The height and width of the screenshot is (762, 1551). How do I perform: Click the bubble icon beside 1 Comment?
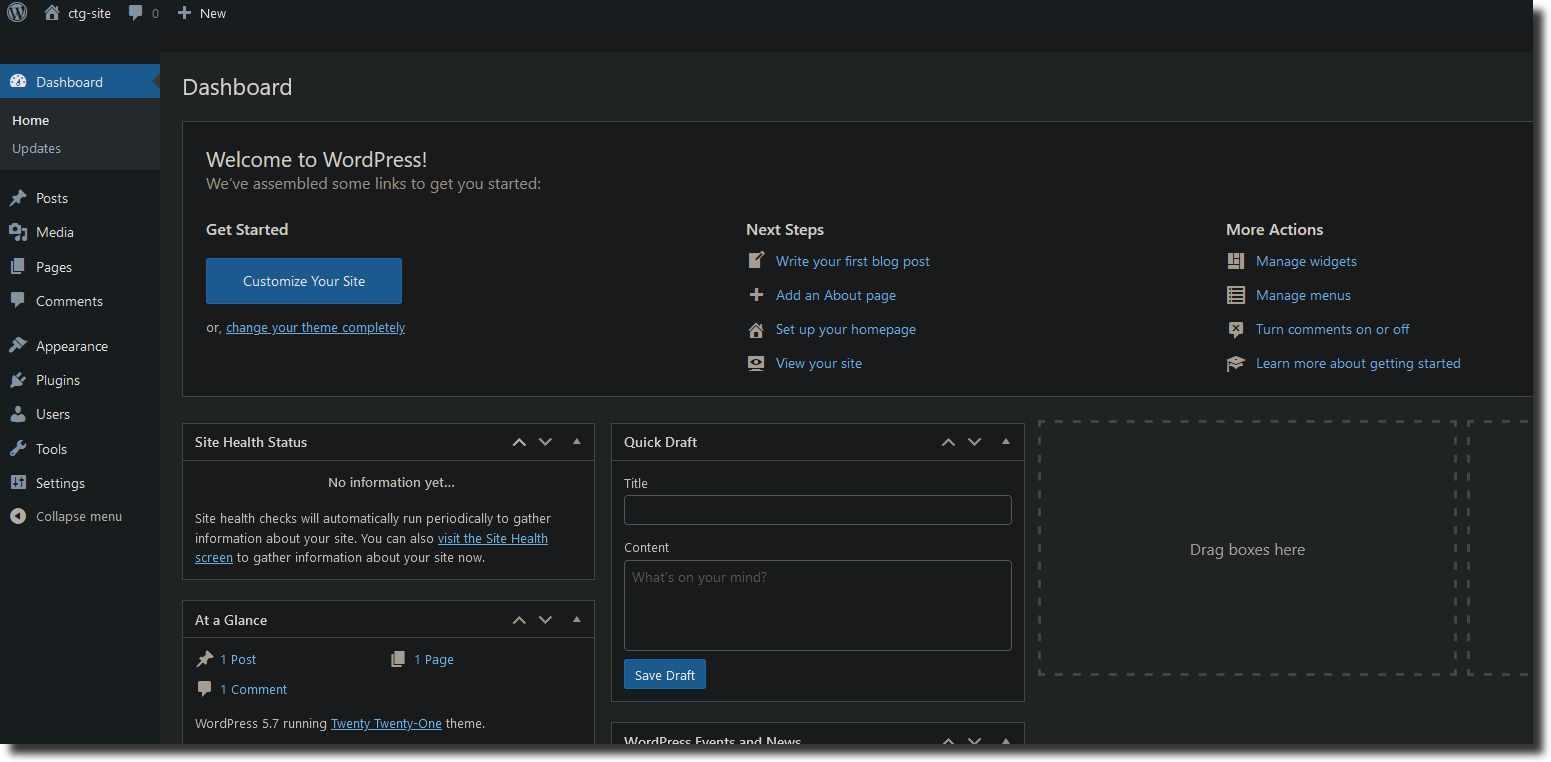(x=205, y=689)
